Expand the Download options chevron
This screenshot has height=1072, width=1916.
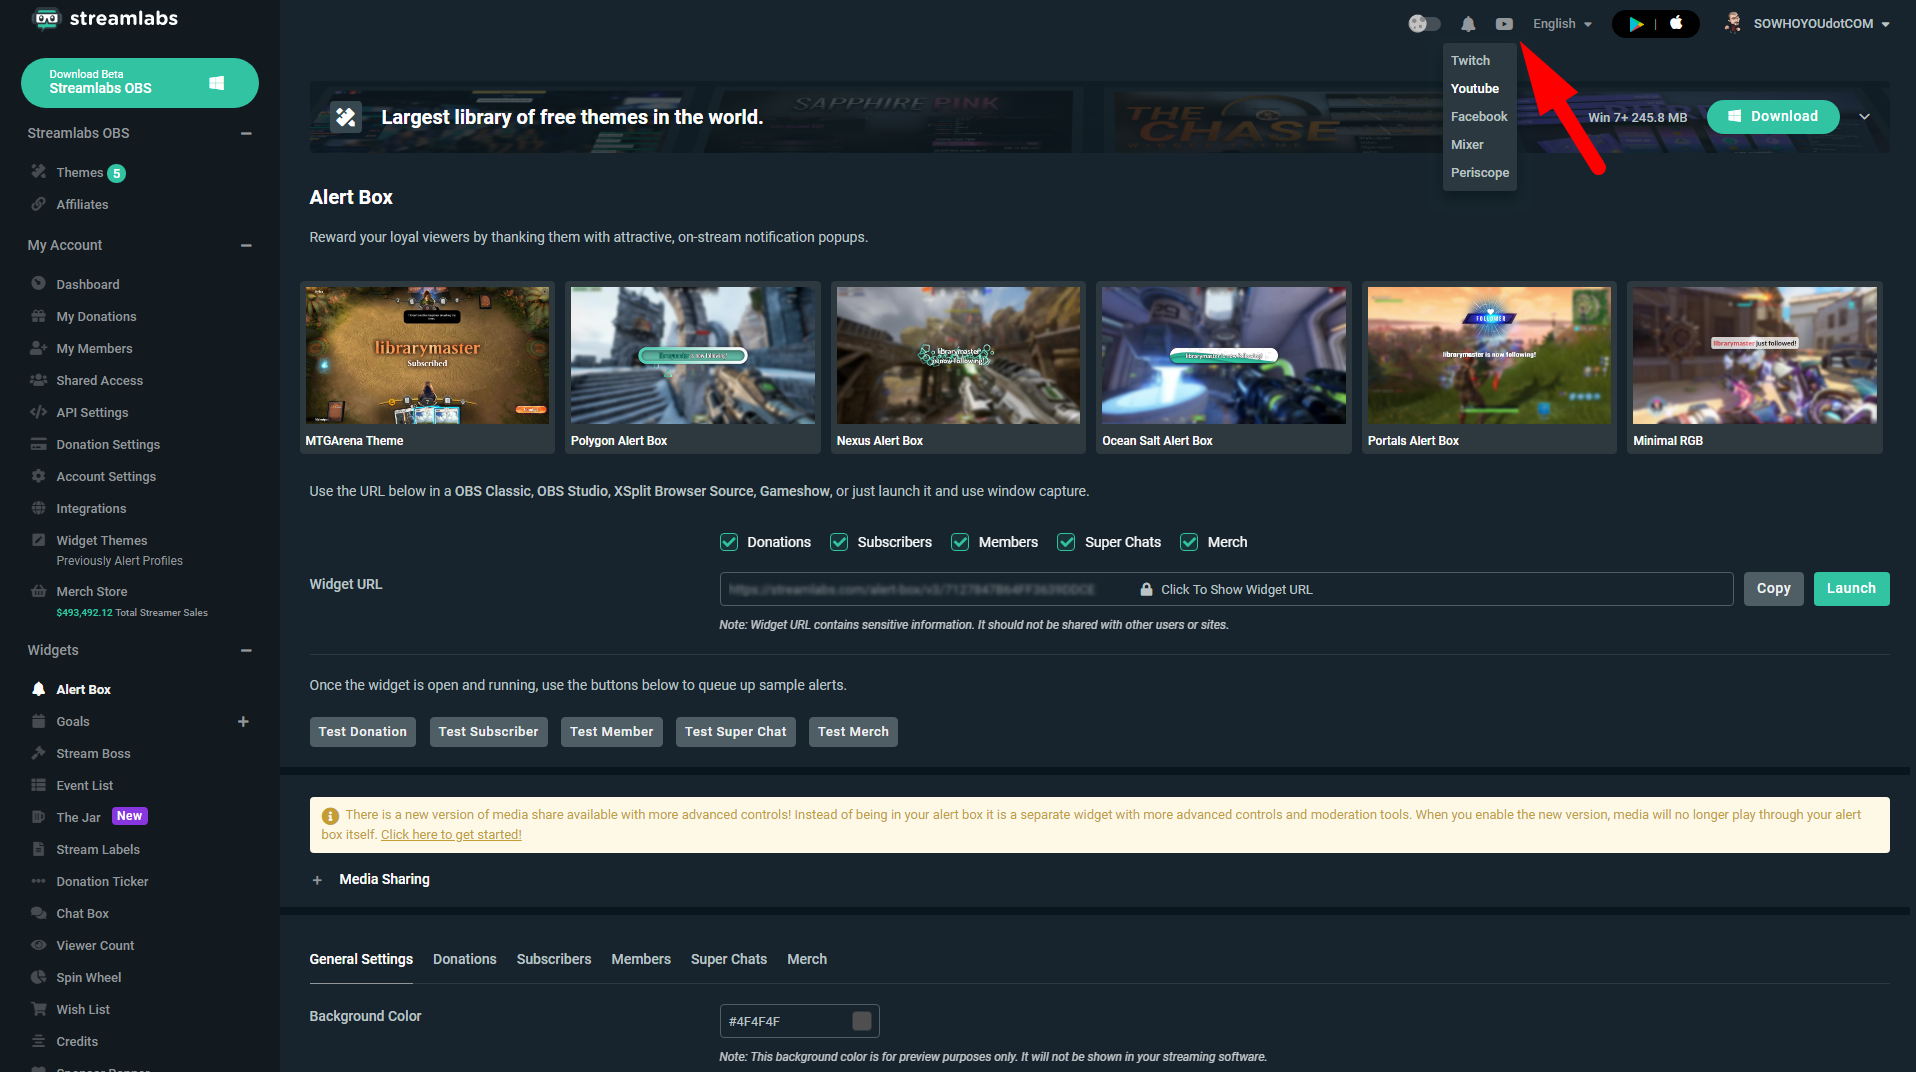tap(1864, 117)
